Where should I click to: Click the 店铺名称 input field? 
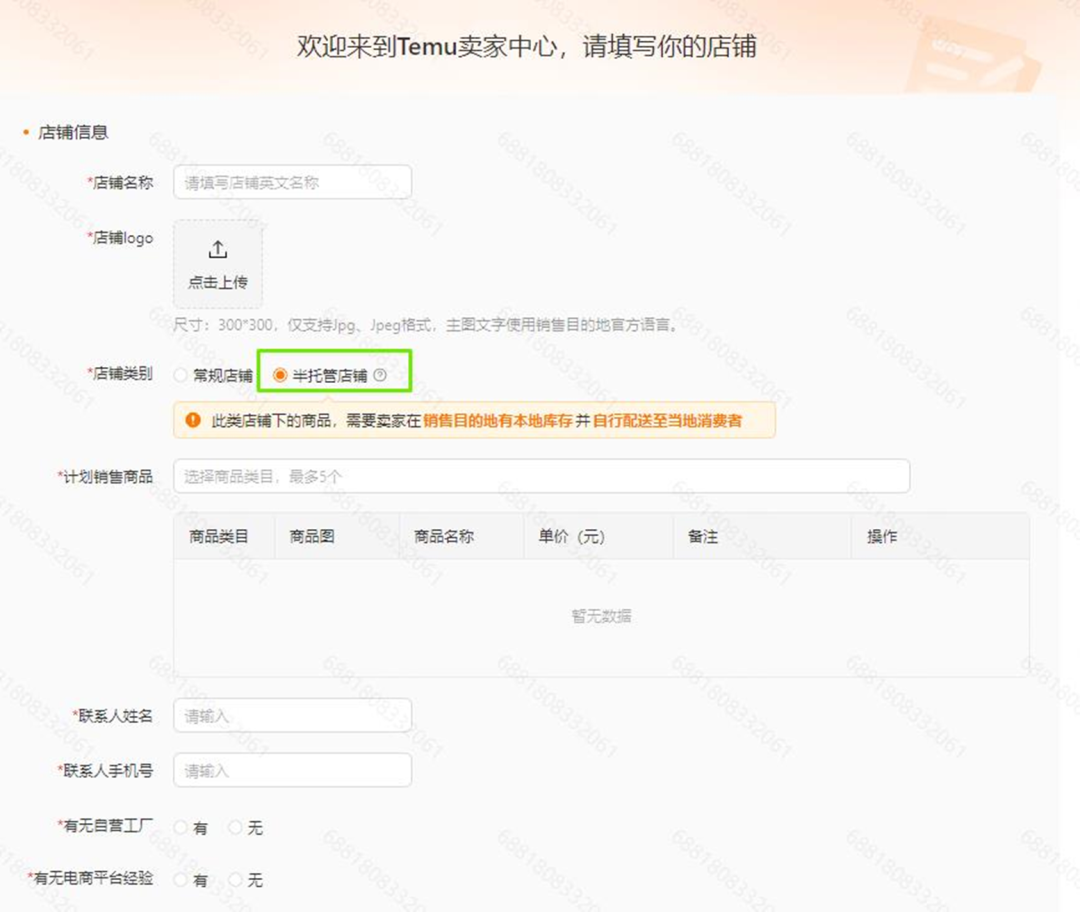291,182
